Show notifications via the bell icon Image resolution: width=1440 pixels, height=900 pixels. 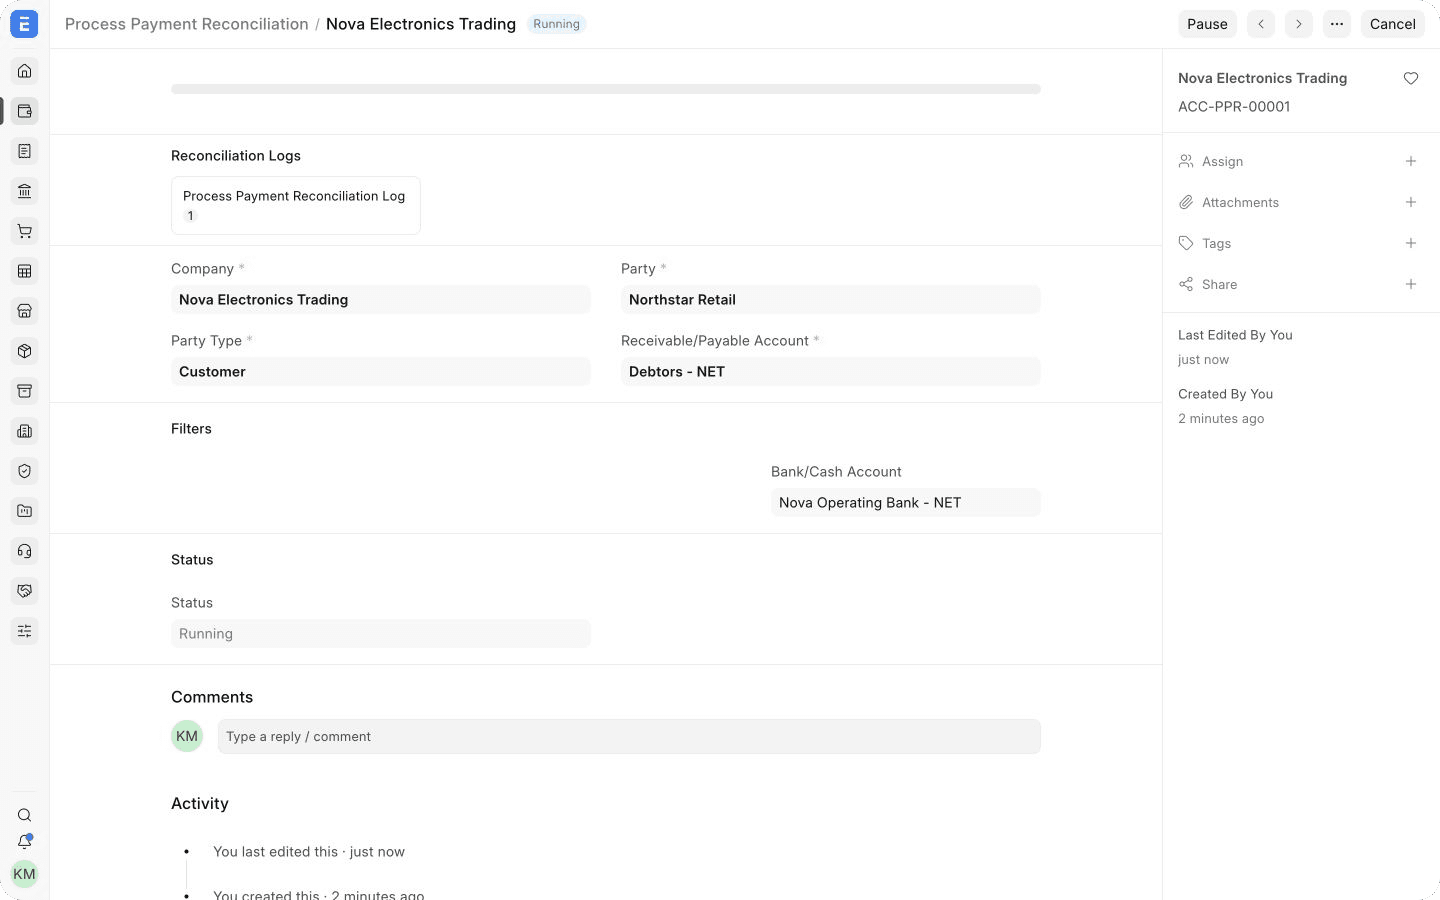24,842
